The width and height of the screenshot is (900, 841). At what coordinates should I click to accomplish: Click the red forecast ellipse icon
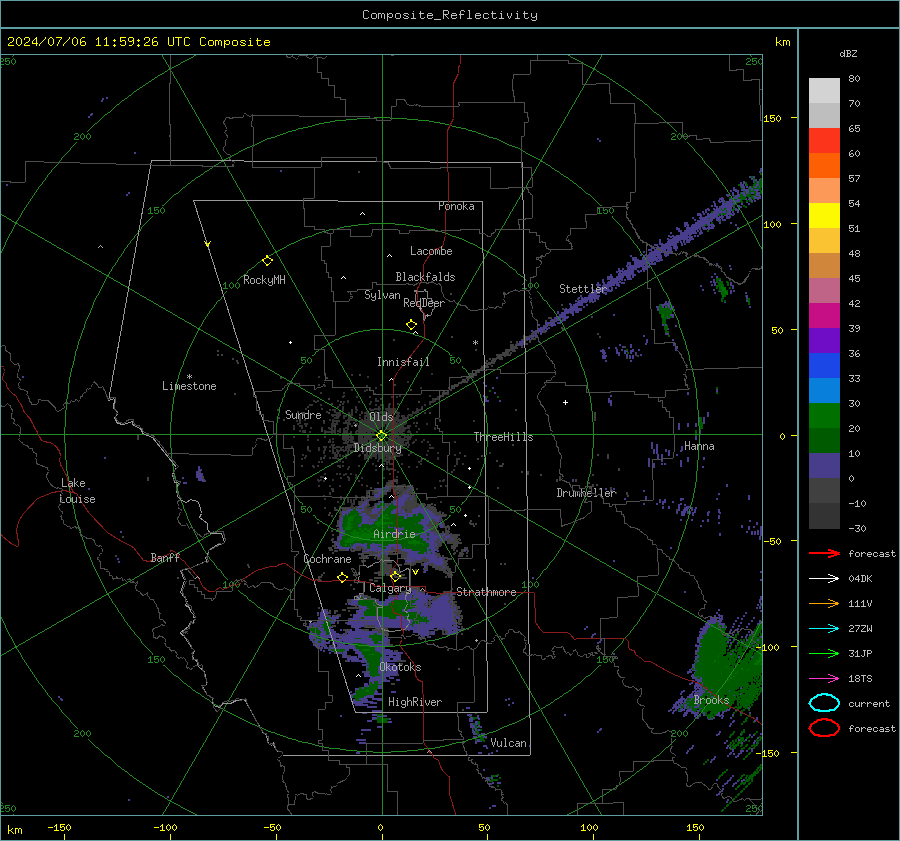point(824,728)
